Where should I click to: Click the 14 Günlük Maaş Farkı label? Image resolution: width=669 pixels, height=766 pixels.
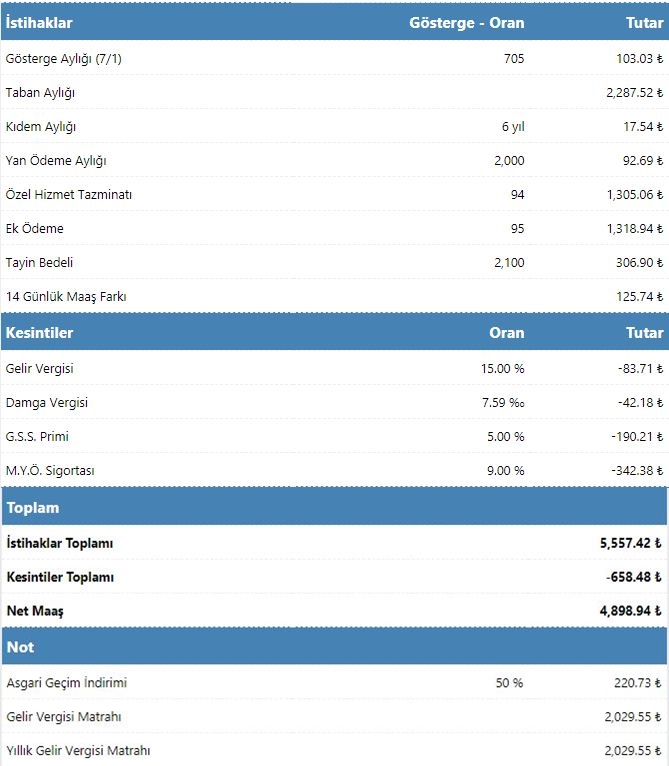pos(66,297)
